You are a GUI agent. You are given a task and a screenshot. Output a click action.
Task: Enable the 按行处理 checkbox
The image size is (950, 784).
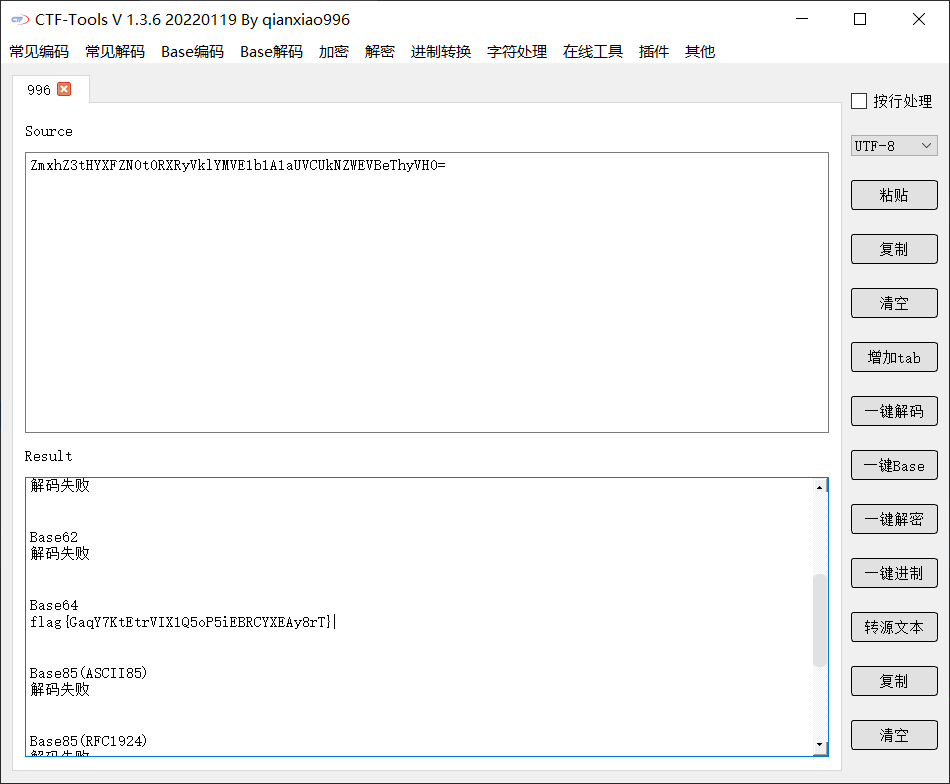pyautogui.click(x=859, y=101)
